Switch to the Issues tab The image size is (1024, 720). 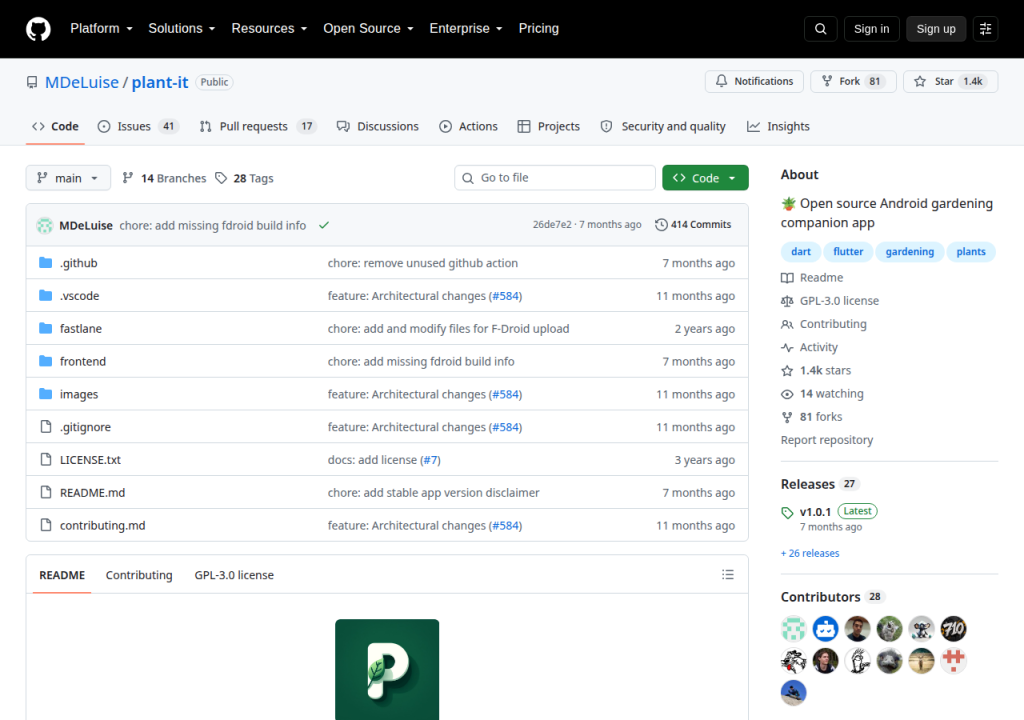[138, 126]
